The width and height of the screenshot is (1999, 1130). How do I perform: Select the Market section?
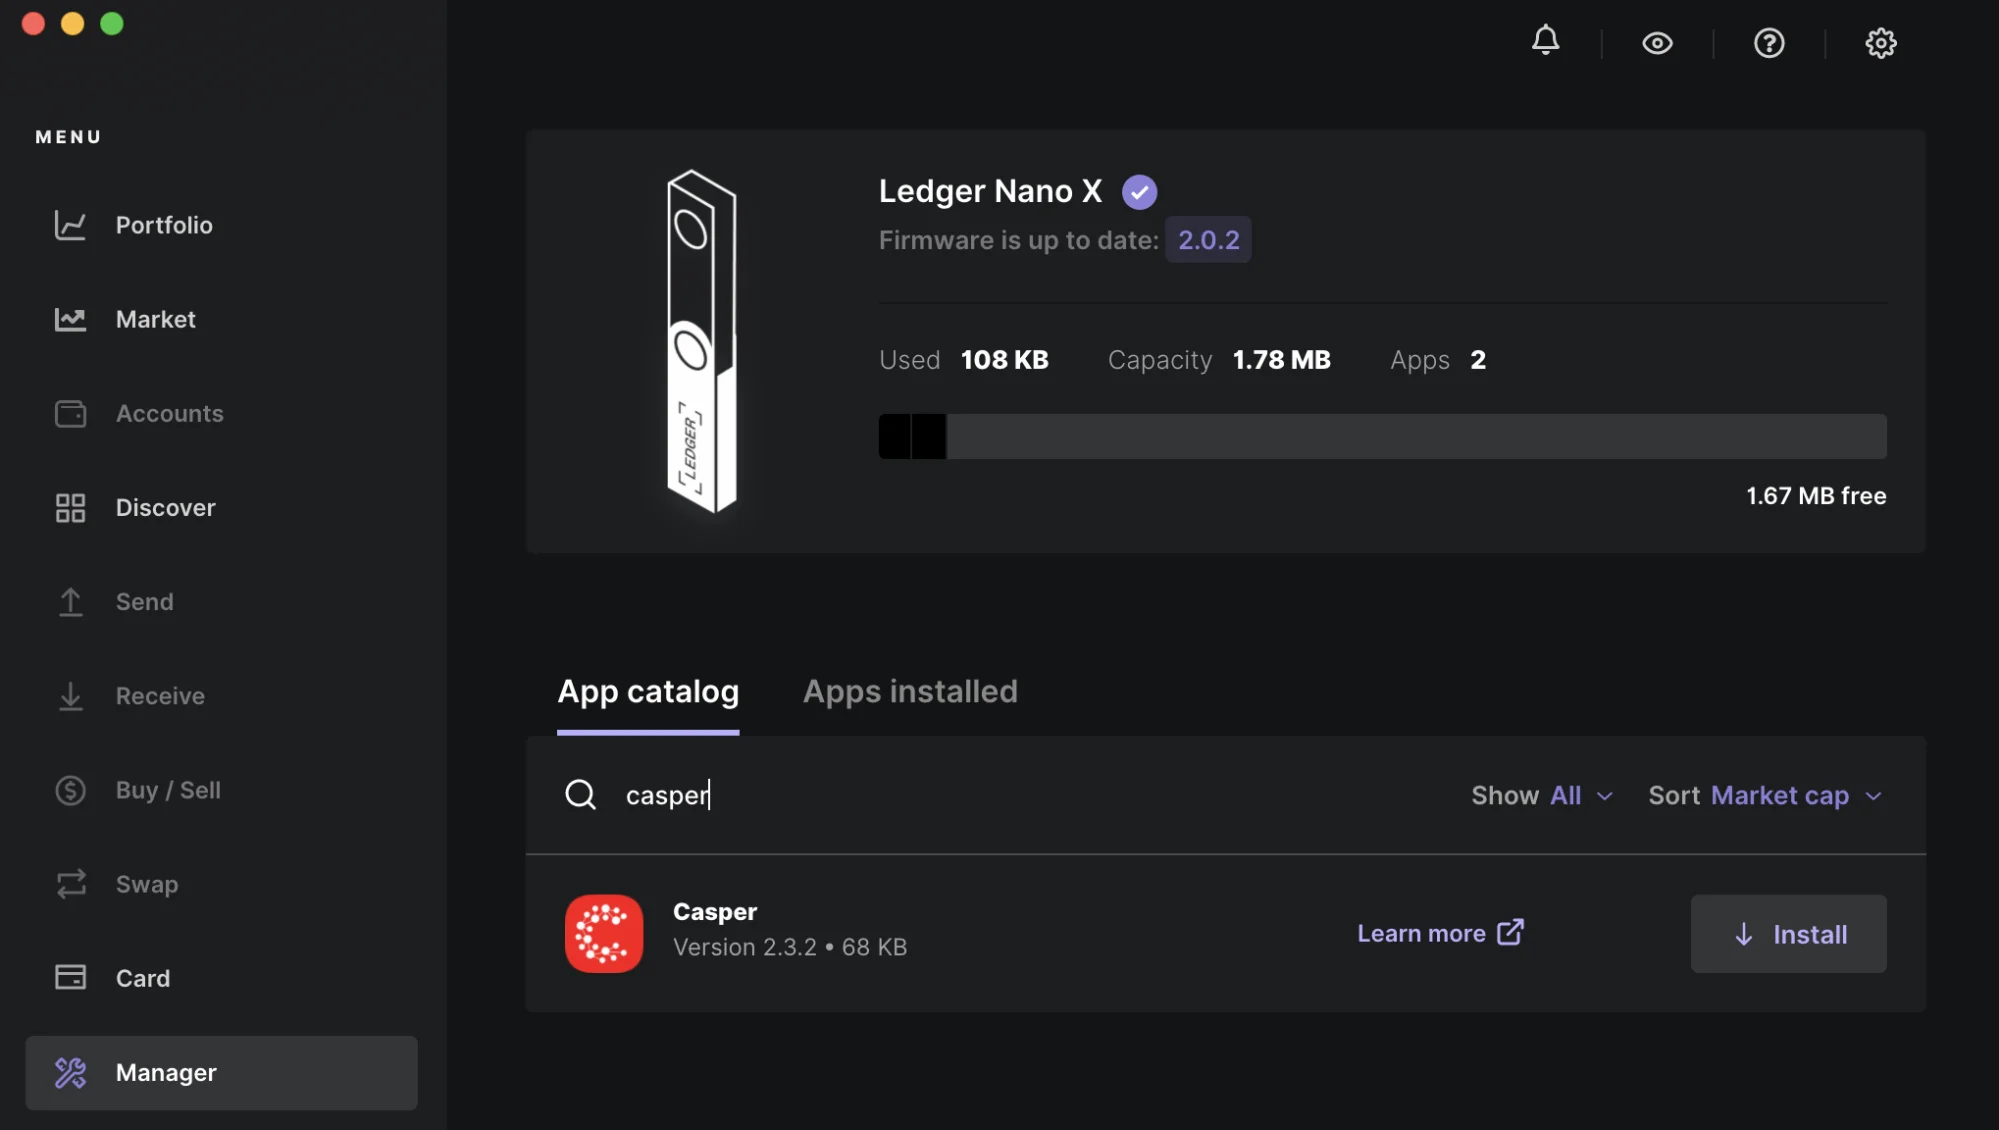pos(155,319)
